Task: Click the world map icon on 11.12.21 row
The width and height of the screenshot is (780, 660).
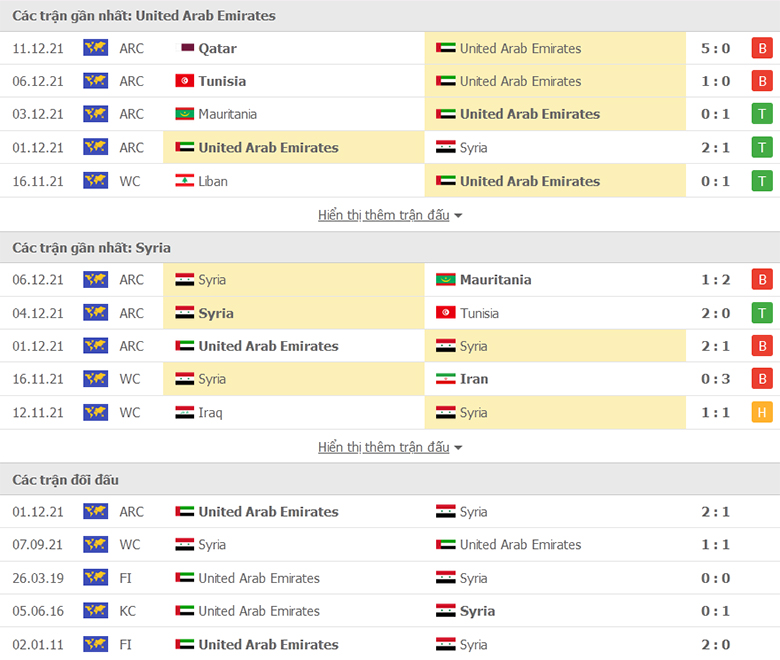Action: pos(96,48)
